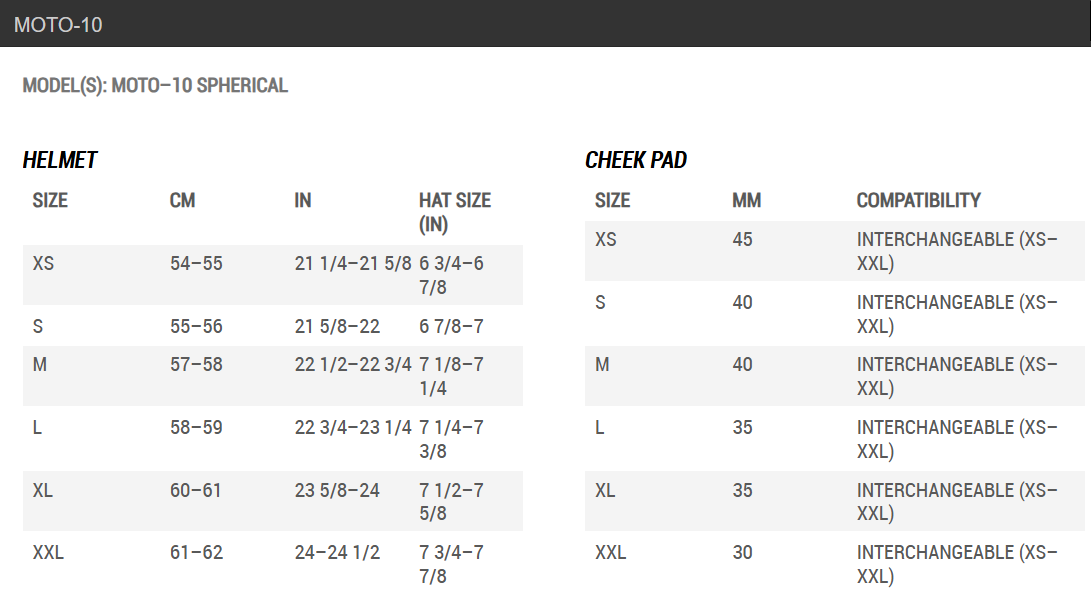Click the XXL cheek pad 30 mm value
This screenshot has width=1091, height=601.
pyautogui.click(x=742, y=553)
